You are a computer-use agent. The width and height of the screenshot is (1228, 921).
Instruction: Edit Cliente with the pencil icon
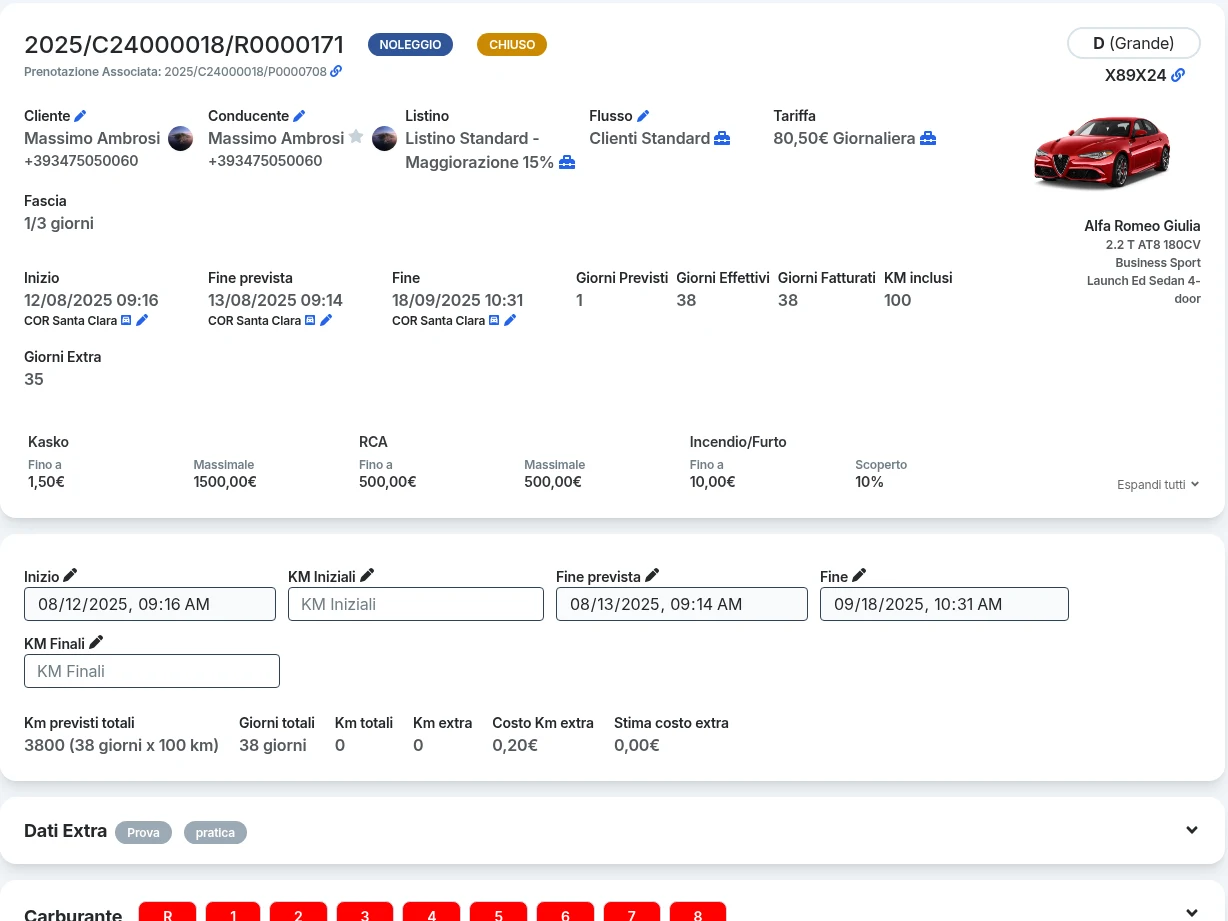(80, 116)
